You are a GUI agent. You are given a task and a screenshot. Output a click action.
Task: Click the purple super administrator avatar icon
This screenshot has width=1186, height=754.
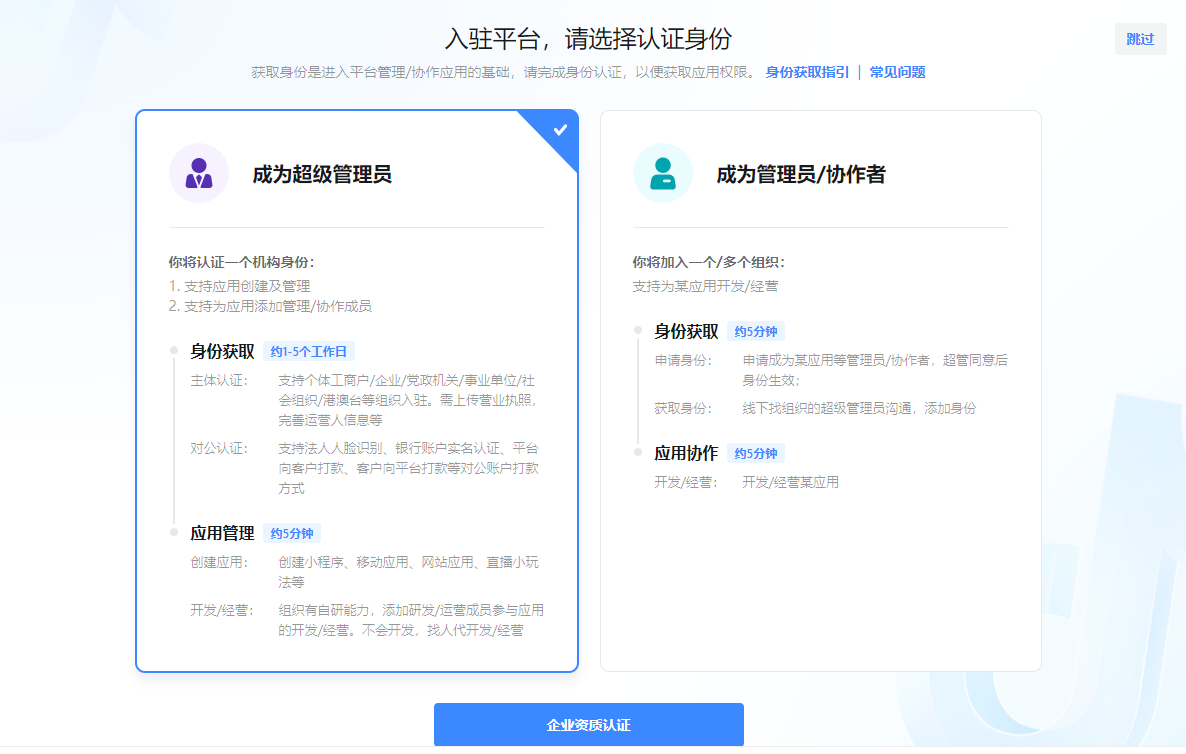click(198, 174)
